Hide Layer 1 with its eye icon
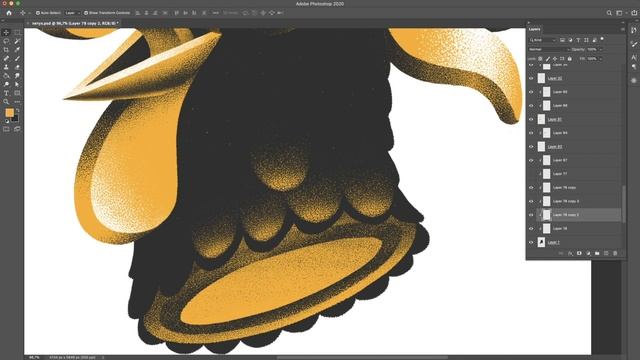 pos(531,242)
